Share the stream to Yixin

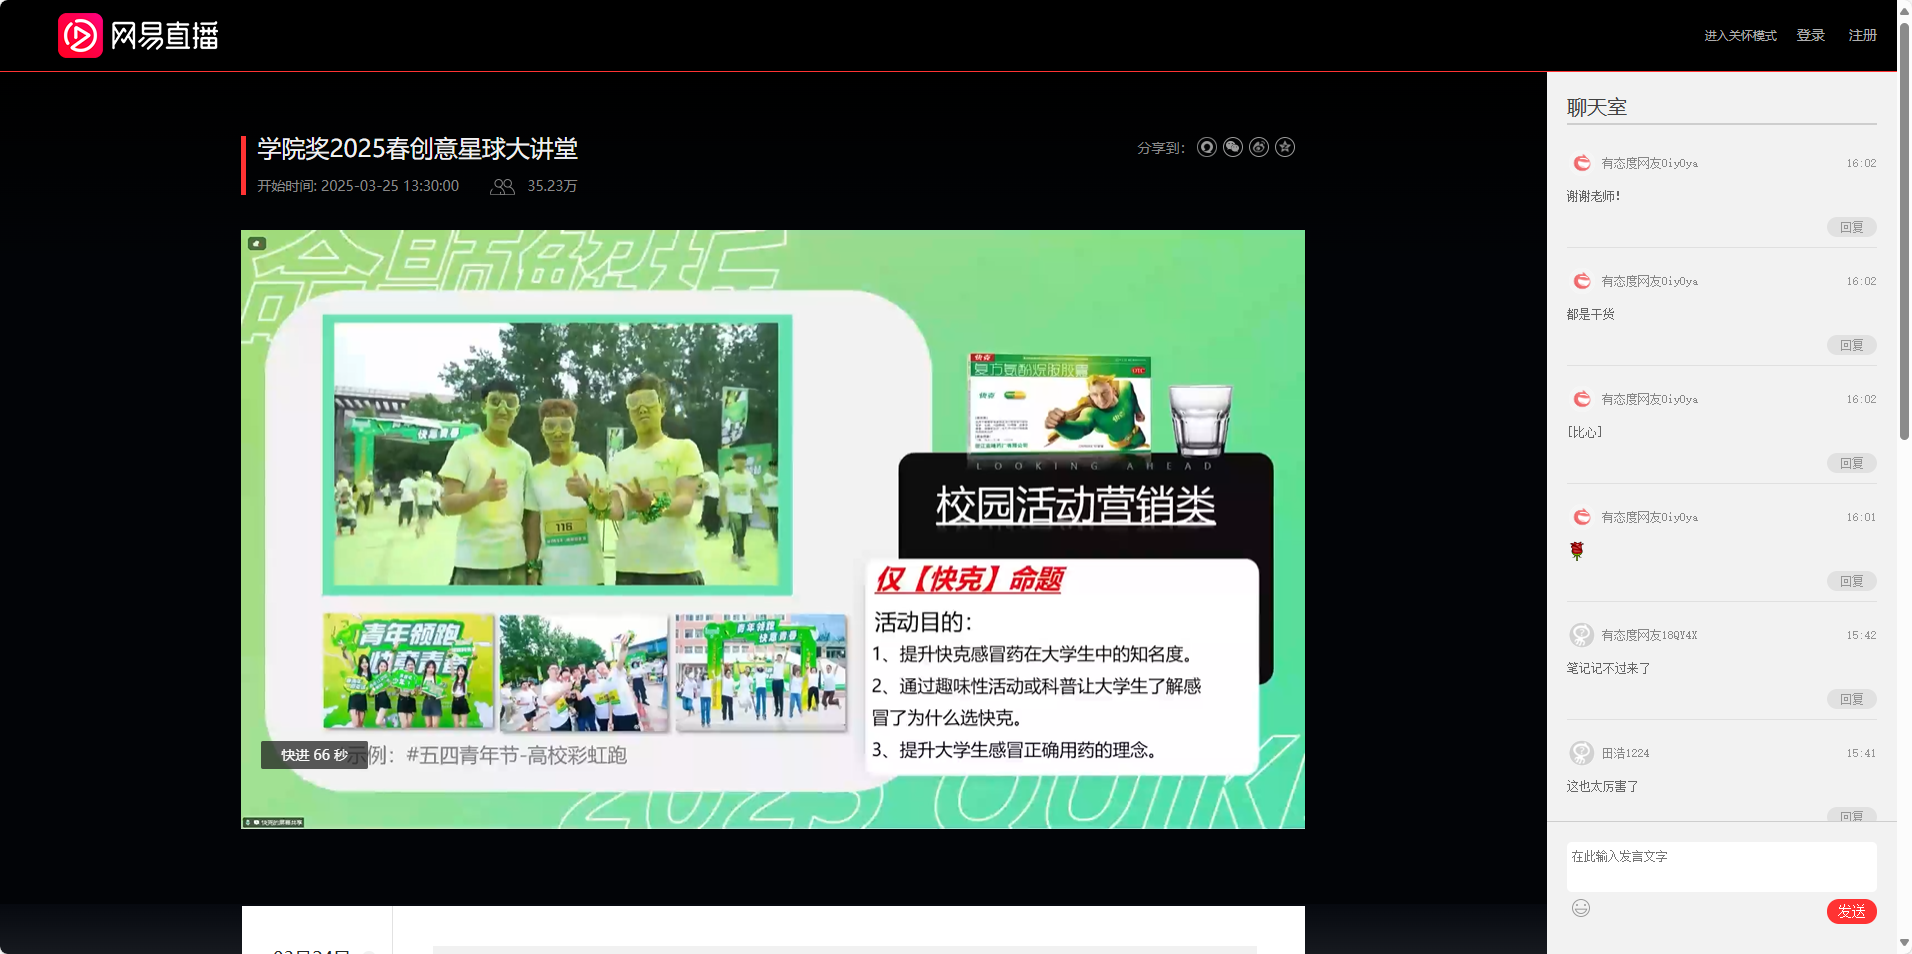1207,147
